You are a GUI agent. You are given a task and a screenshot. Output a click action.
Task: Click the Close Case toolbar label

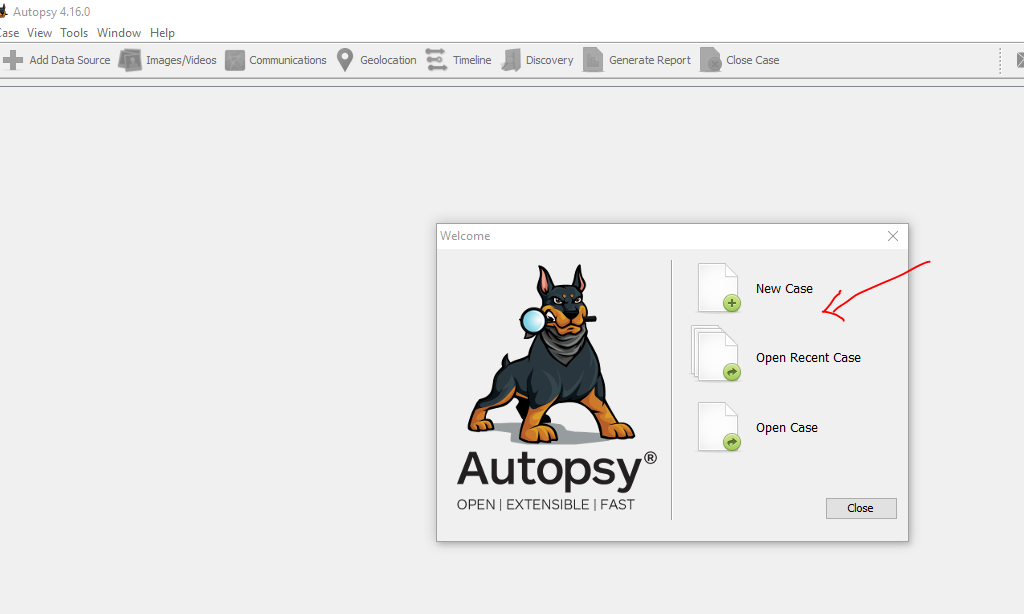(752, 60)
